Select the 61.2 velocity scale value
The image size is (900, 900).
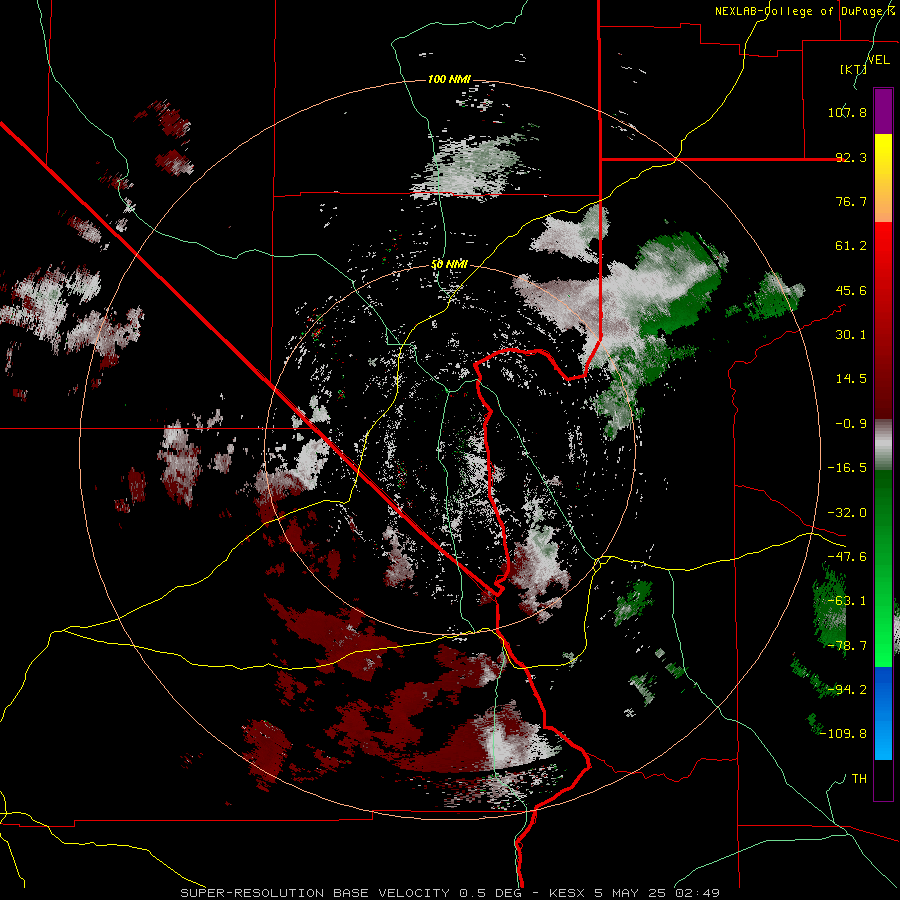[x=851, y=246]
